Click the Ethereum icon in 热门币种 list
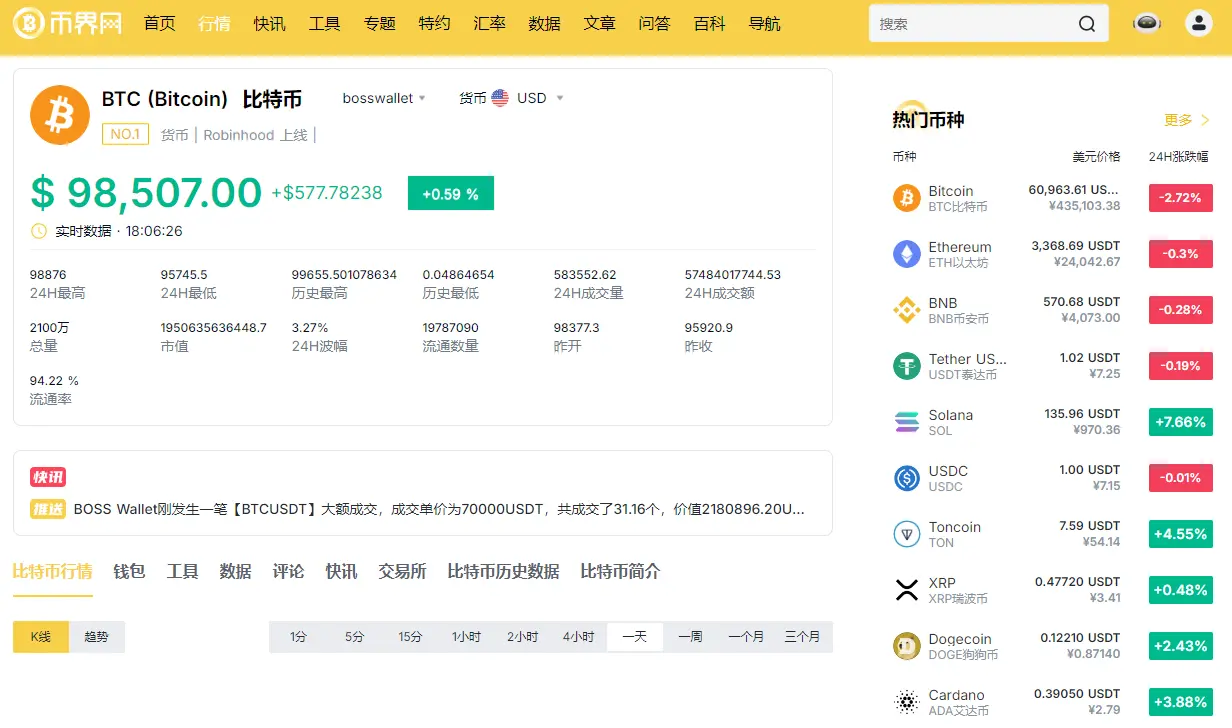The image size is (1232, 728). click(x=906, y=254)
